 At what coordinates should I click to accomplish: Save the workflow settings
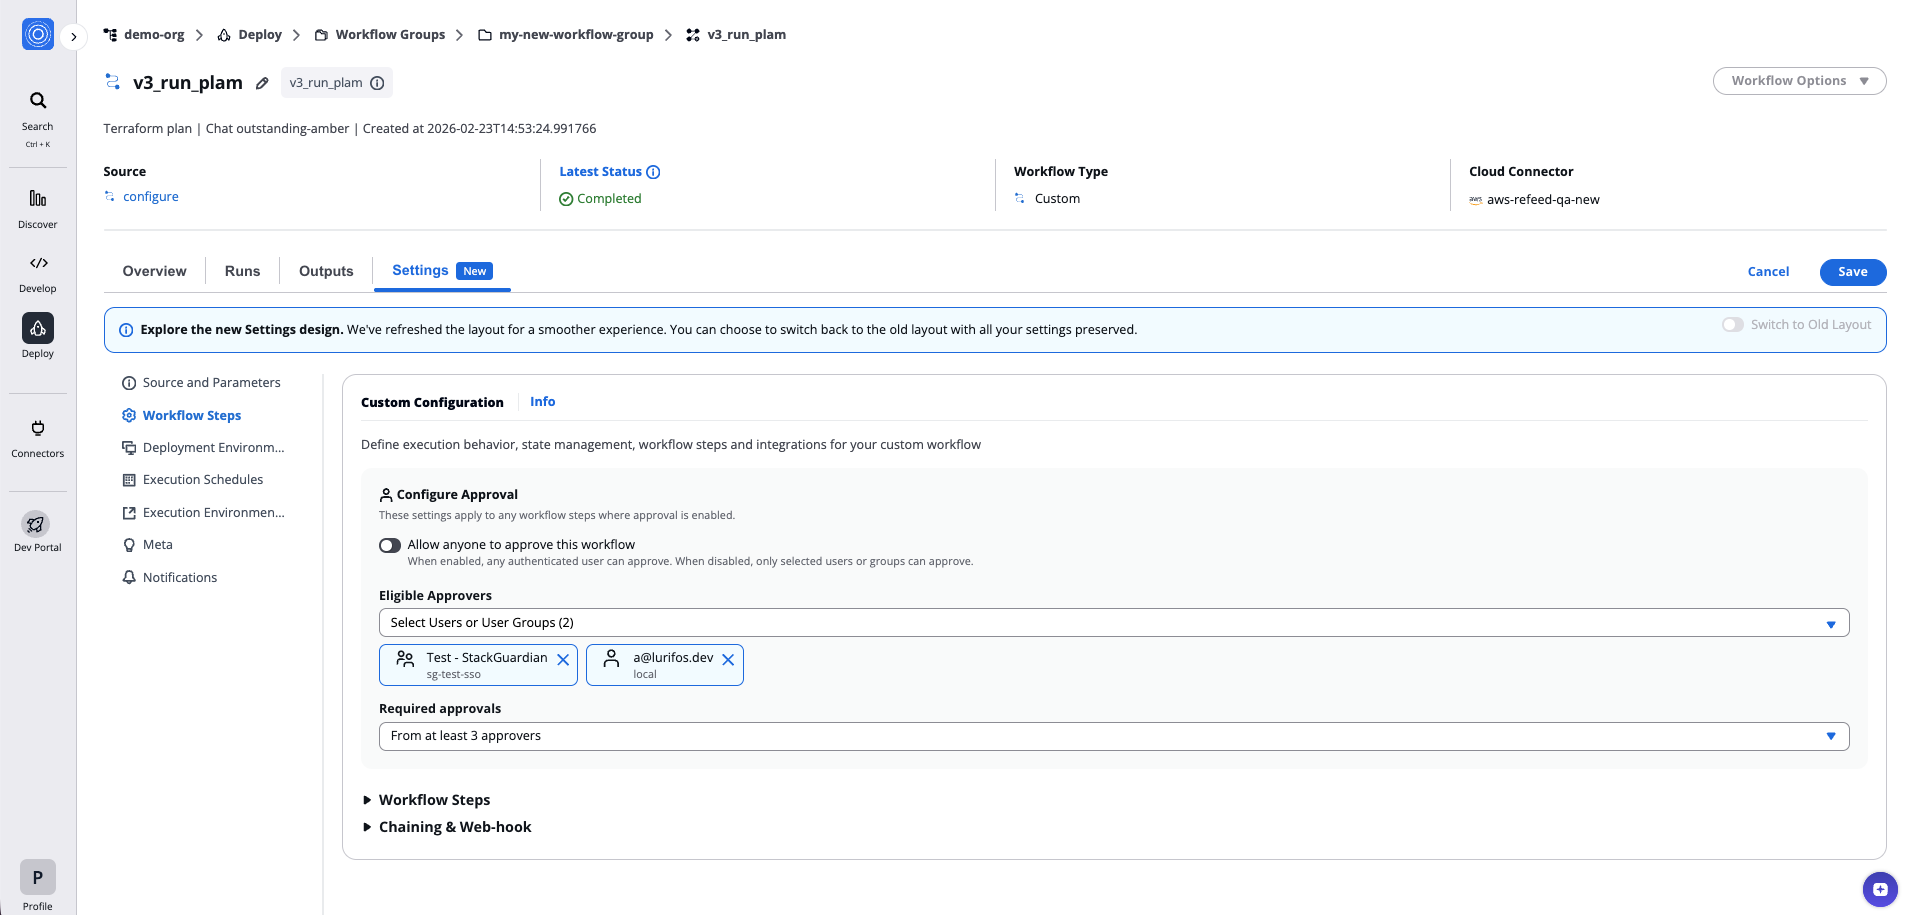click(x=1852, y=271)
